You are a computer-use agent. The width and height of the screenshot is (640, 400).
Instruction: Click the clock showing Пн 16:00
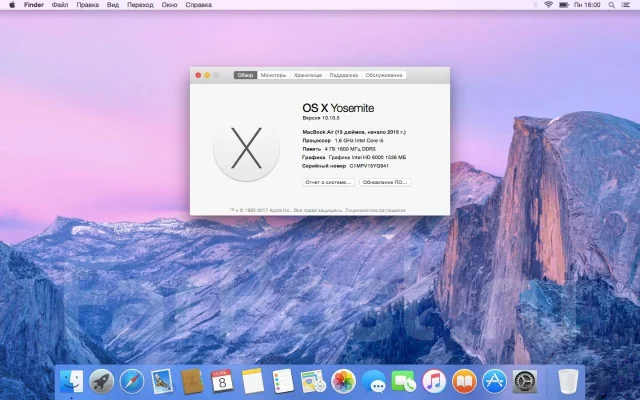point(587,5)
